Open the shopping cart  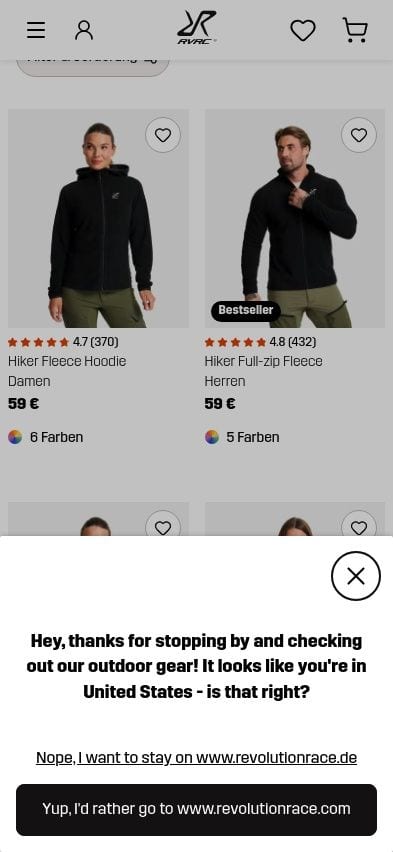click(x=355, y=30)
